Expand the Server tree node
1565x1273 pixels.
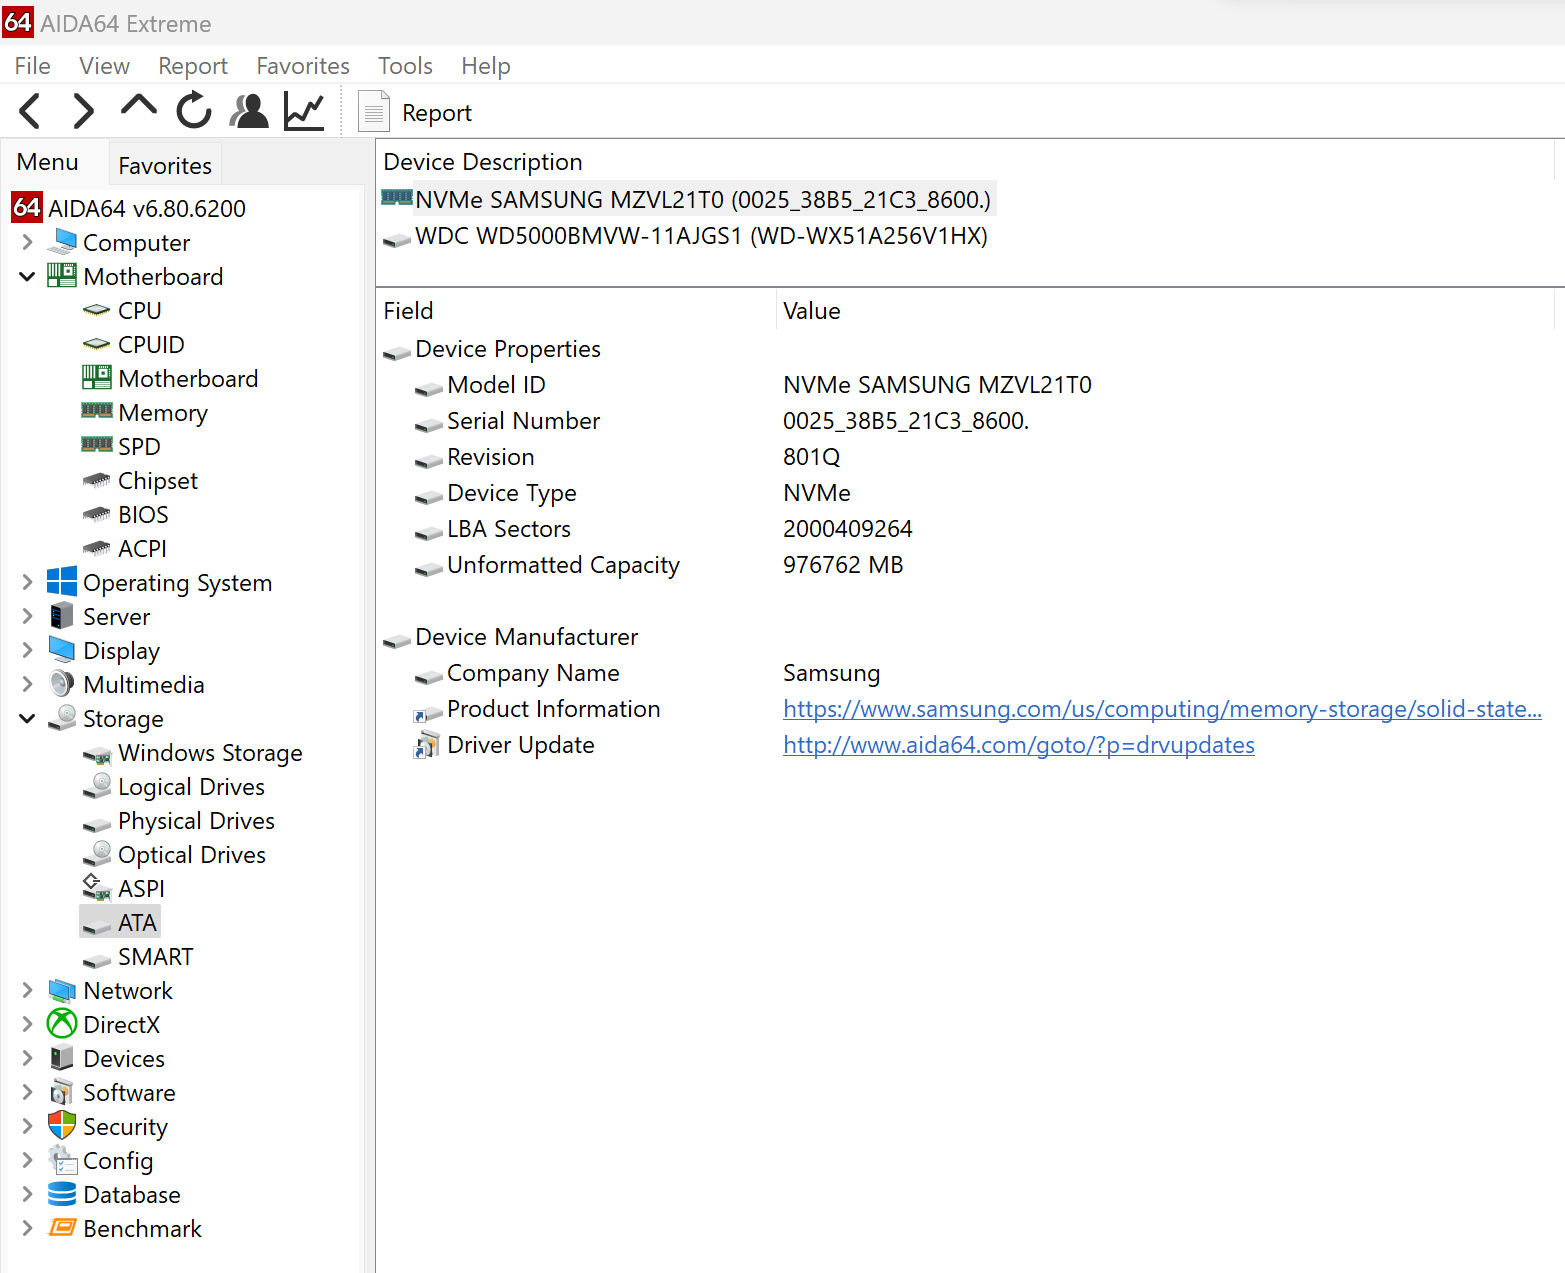(27, 616)
